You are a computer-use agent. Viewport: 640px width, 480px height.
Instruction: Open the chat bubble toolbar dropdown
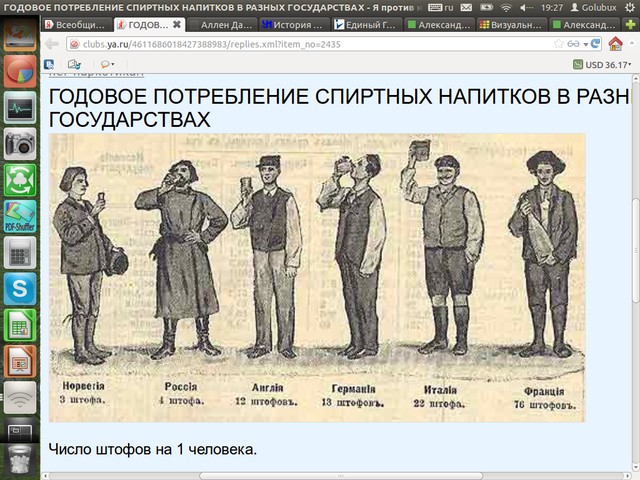(107, 64)
